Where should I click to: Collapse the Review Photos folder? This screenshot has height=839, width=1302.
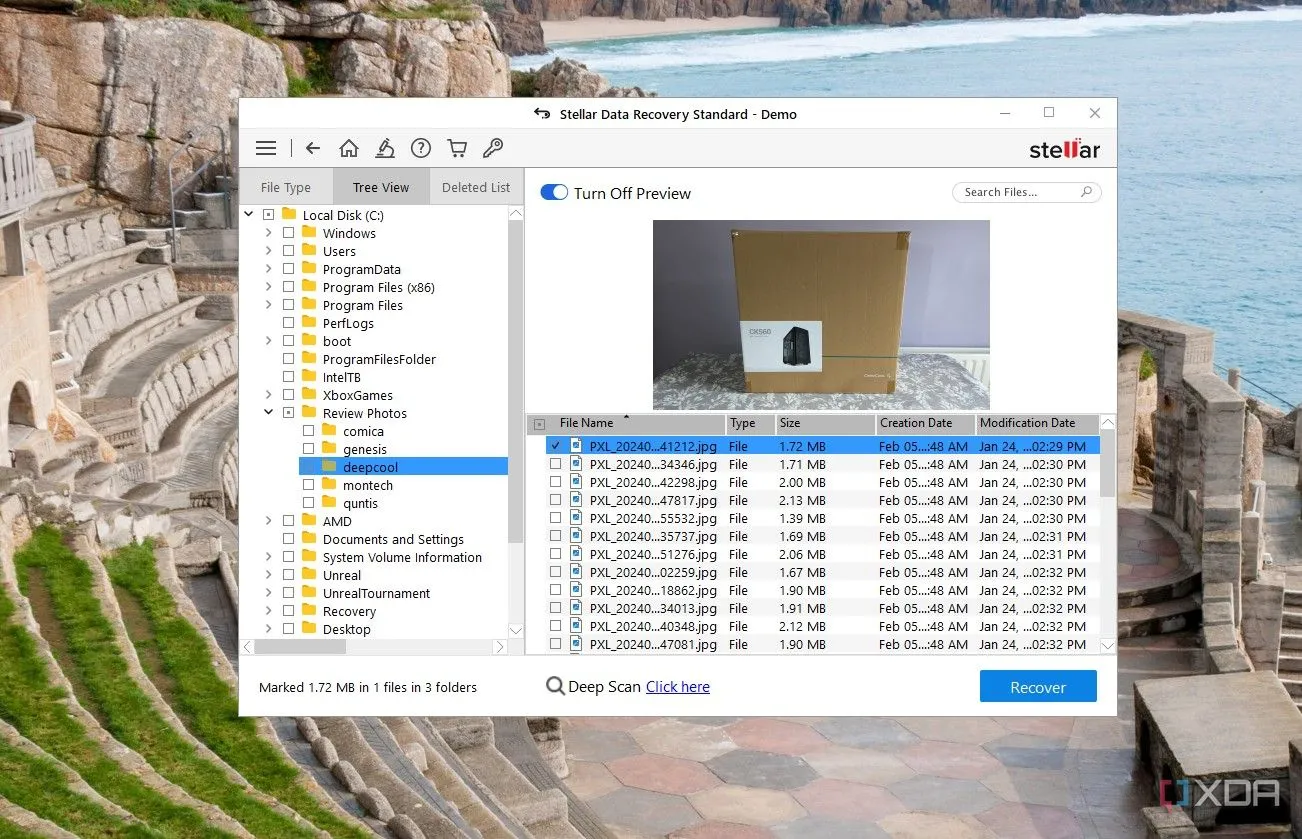268,413
